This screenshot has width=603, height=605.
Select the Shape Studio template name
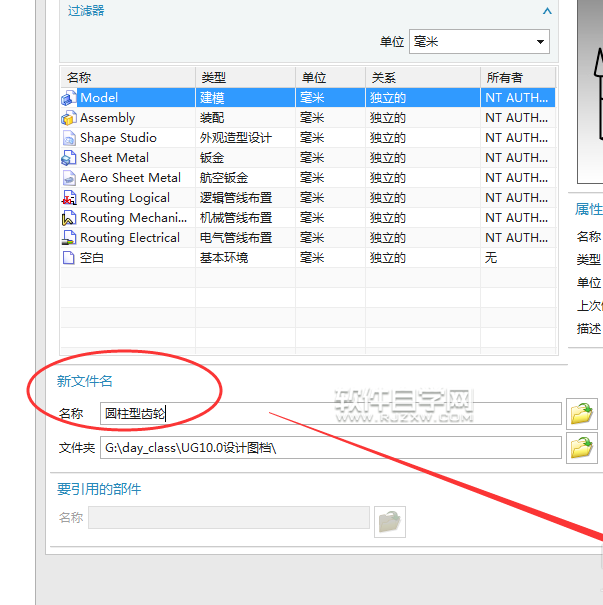[118, 138]
